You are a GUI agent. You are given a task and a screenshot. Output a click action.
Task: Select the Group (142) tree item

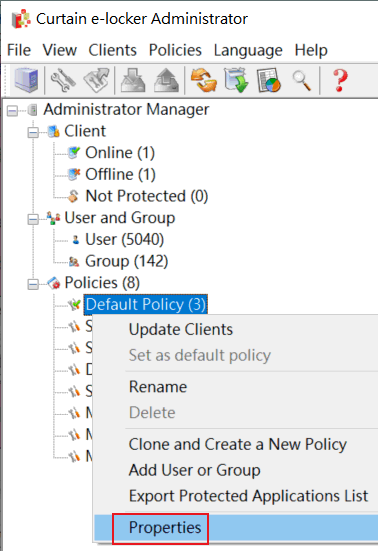(126, 261)
